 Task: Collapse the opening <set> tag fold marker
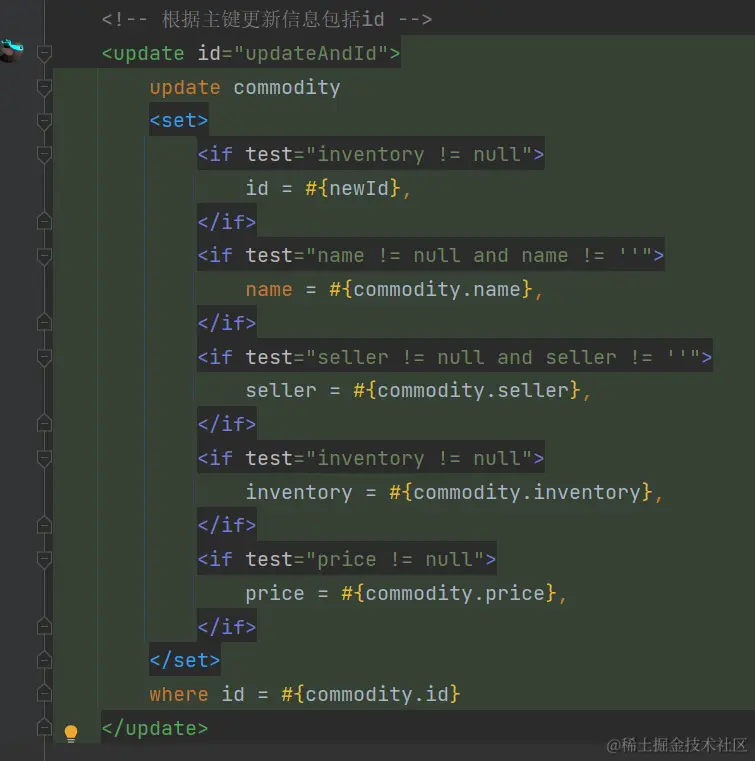(44, 121)
